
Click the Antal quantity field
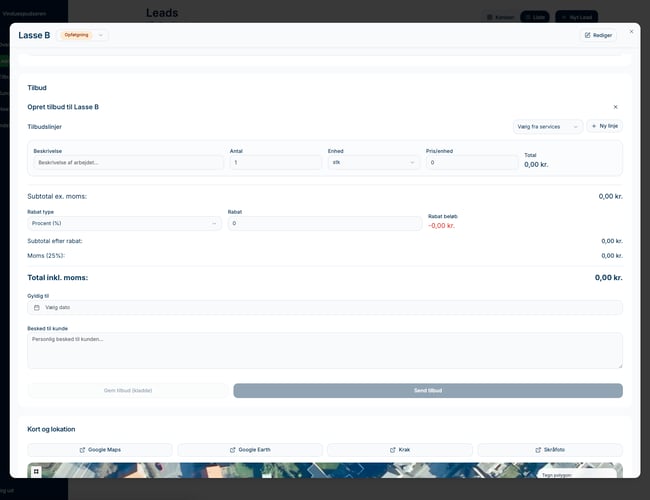pyautogui.click(x=273, y=162)
